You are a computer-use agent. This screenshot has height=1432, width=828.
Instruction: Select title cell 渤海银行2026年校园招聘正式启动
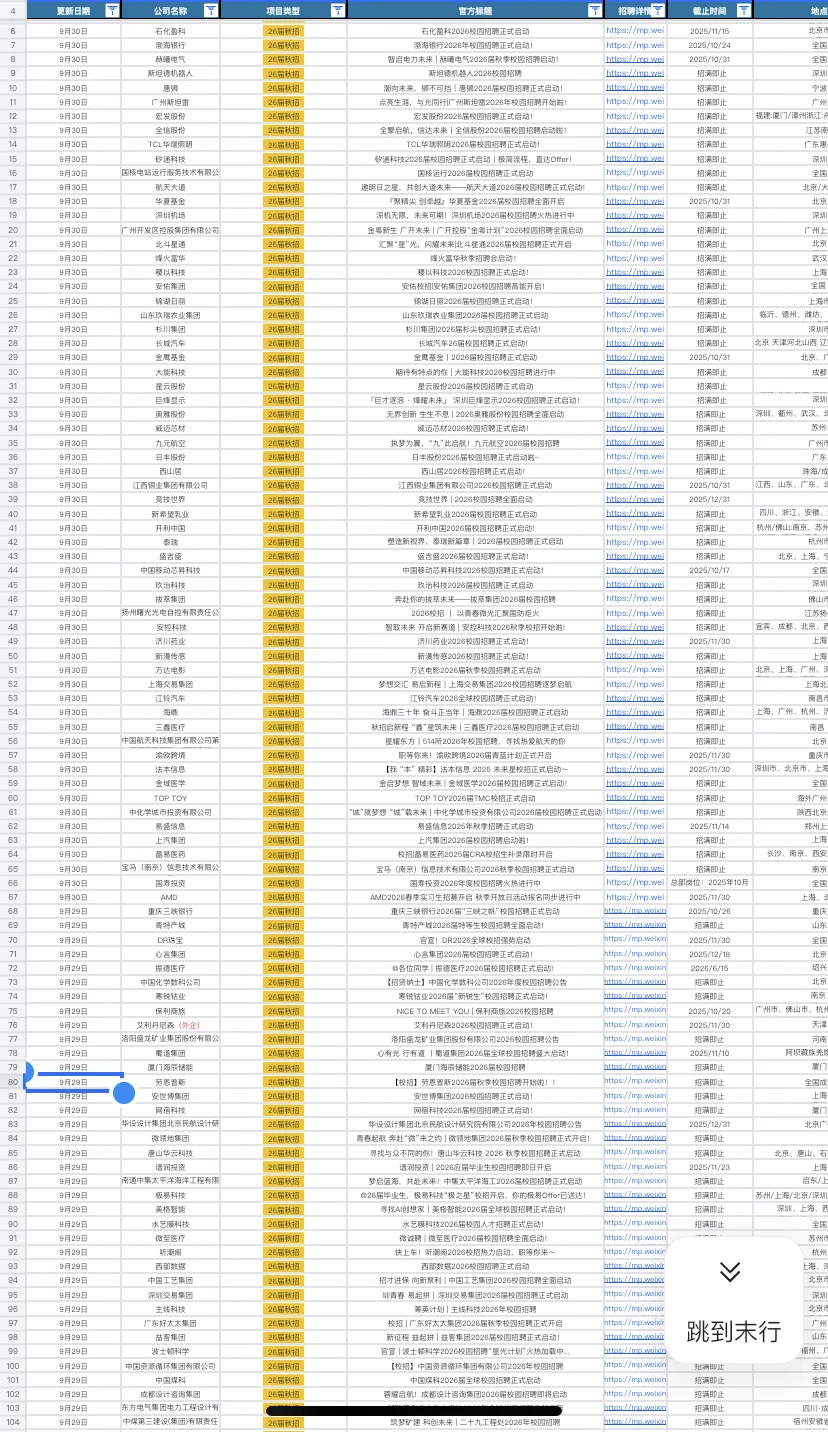[475, 45]
